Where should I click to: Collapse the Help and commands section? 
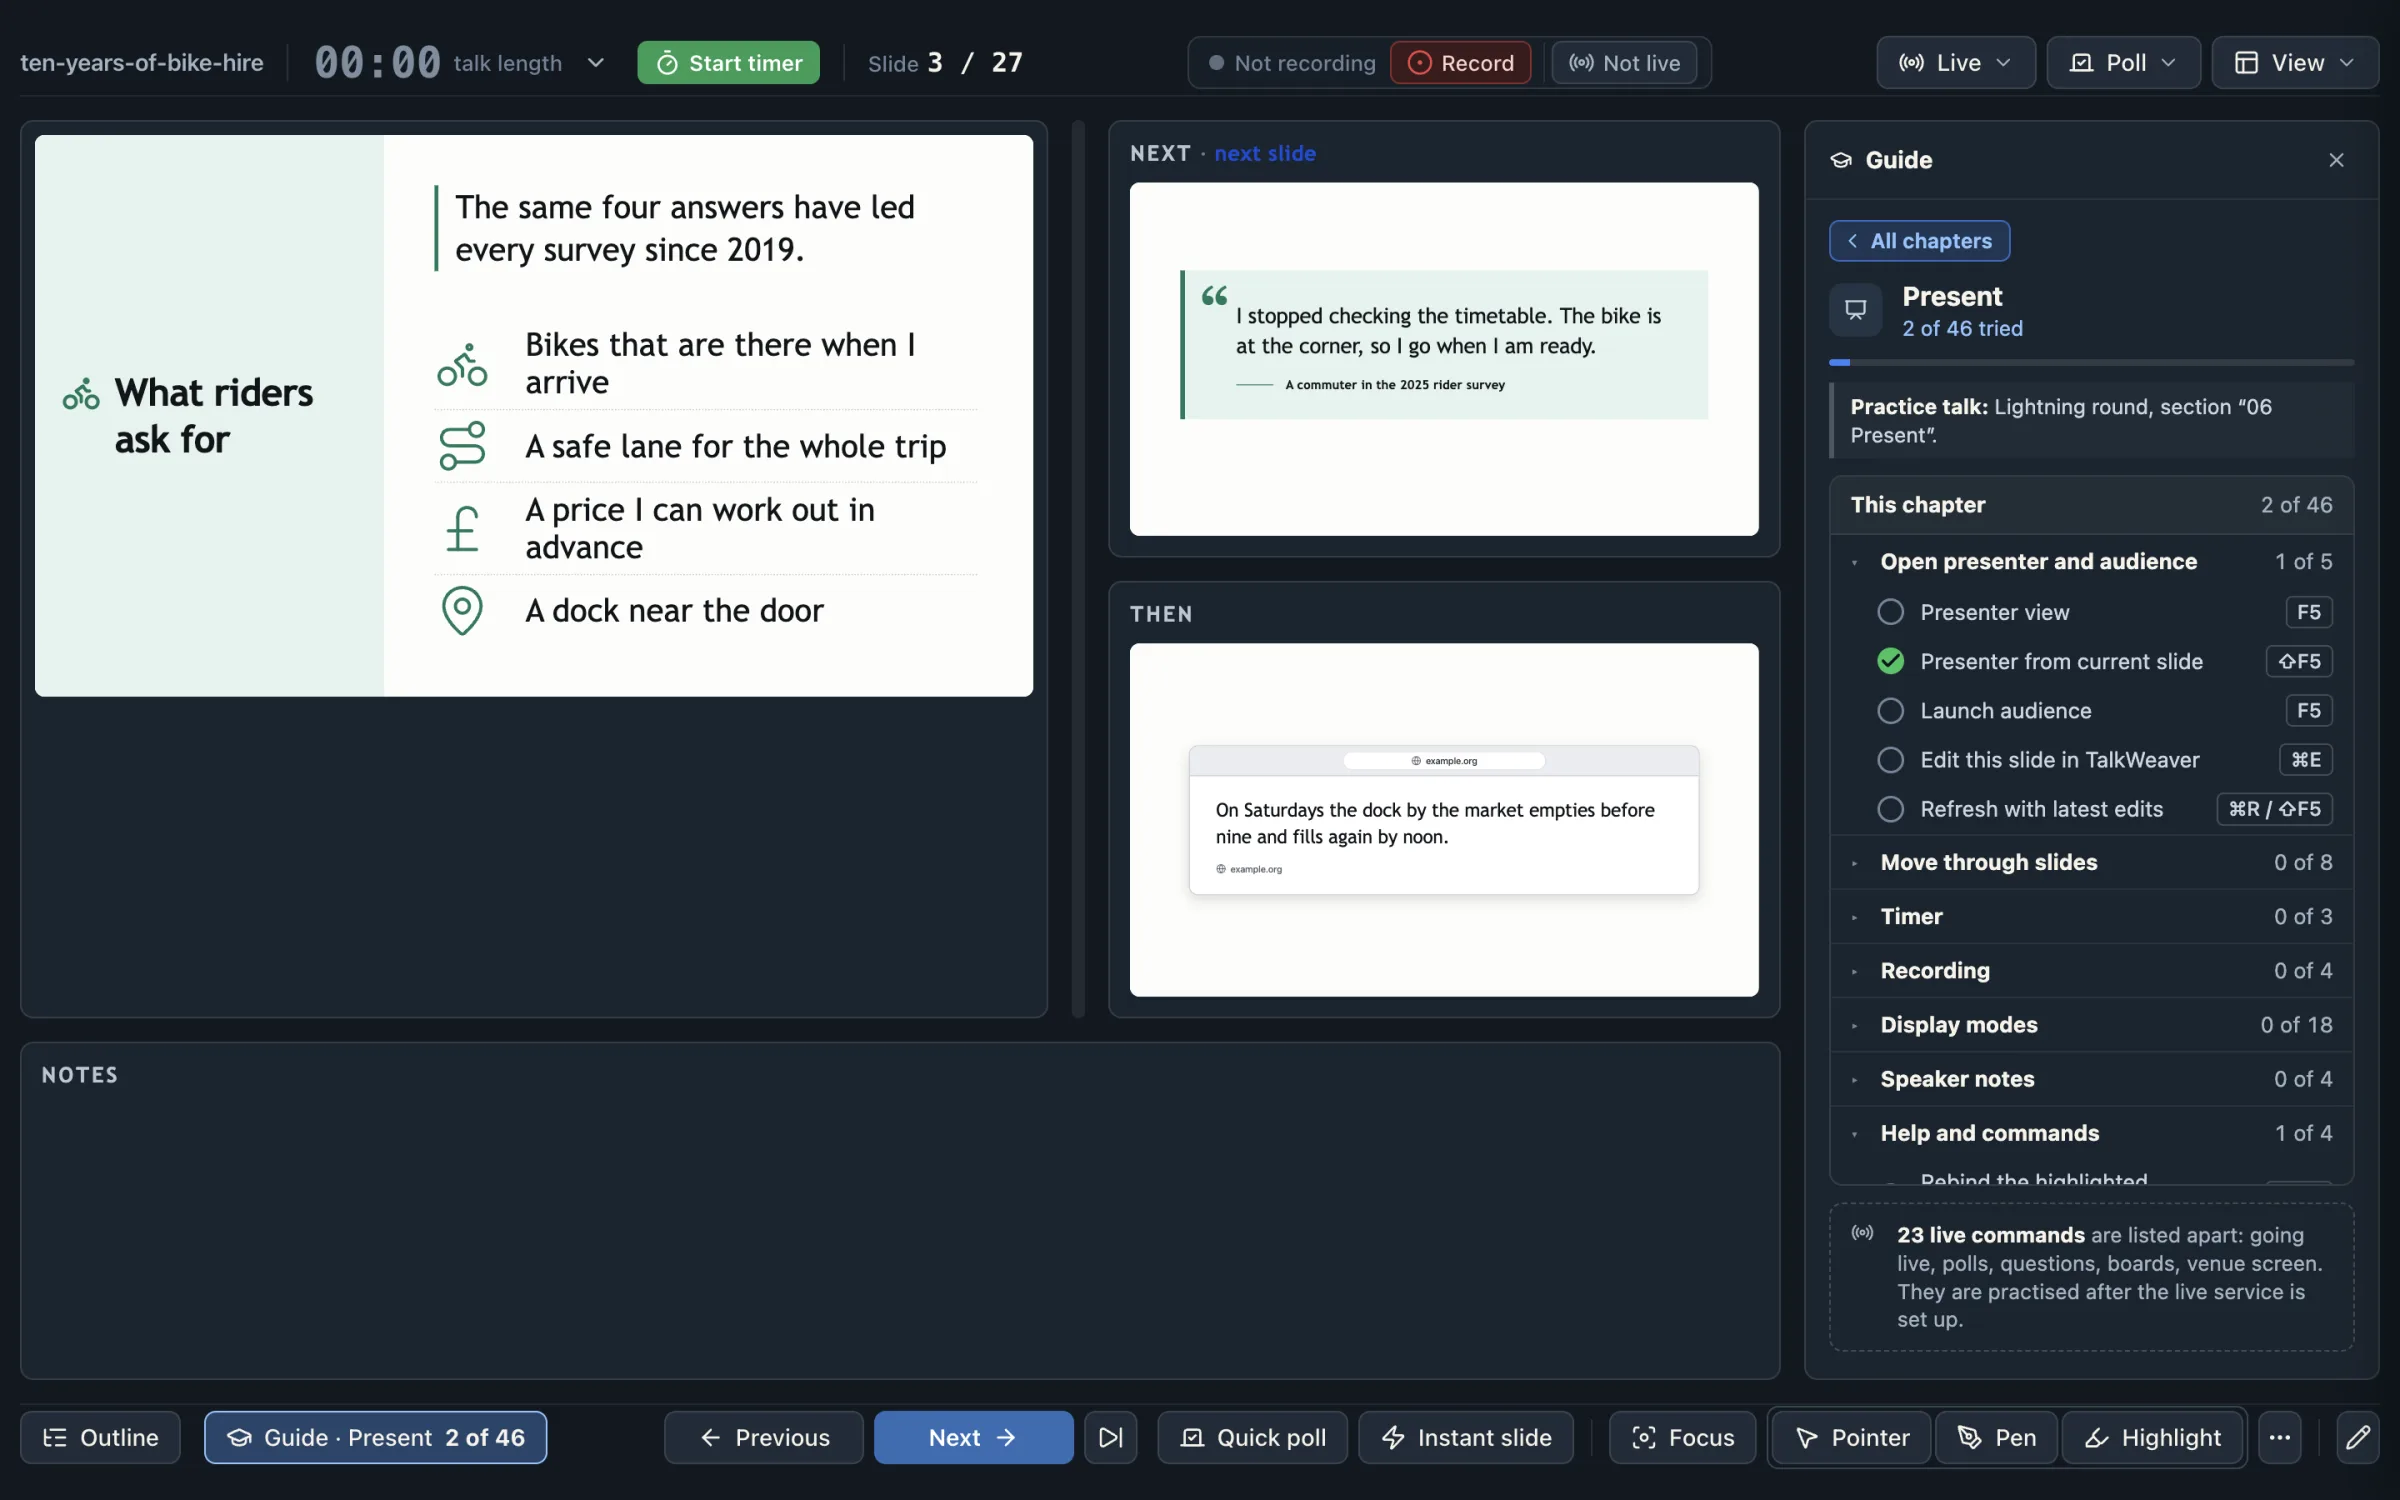tap(2091, 1133)
